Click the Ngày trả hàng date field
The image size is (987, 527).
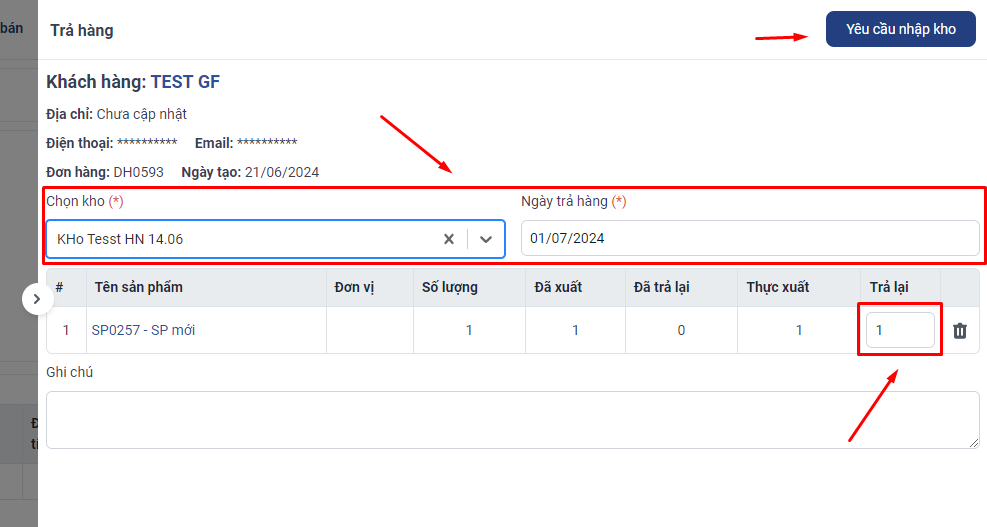pos(749,238)
